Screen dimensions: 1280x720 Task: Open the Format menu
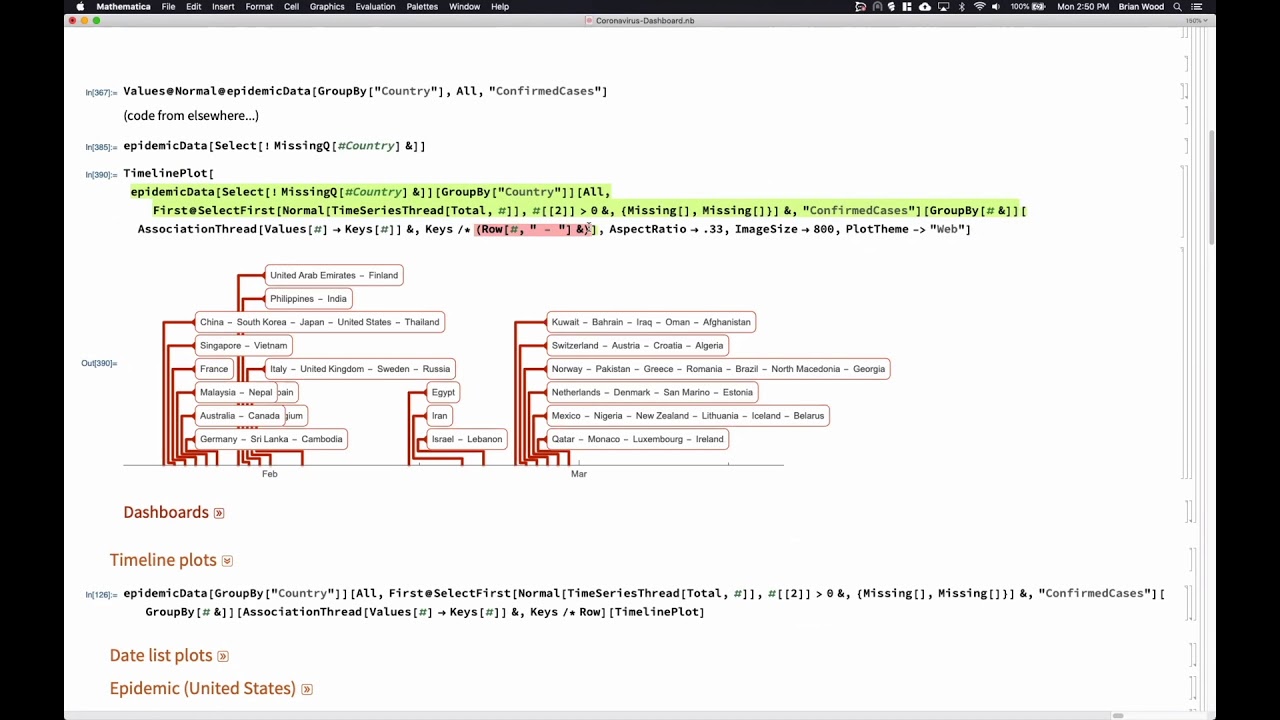pos(259,6)
